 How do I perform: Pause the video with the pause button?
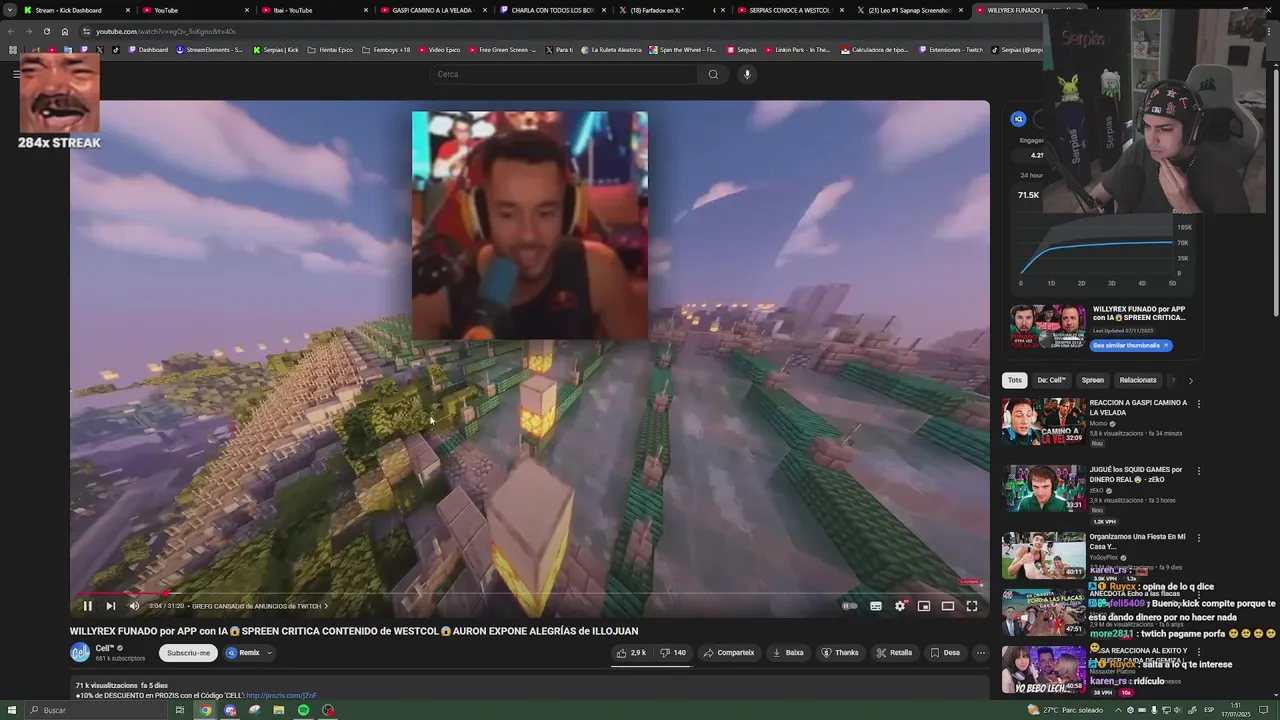click(87, 606)
